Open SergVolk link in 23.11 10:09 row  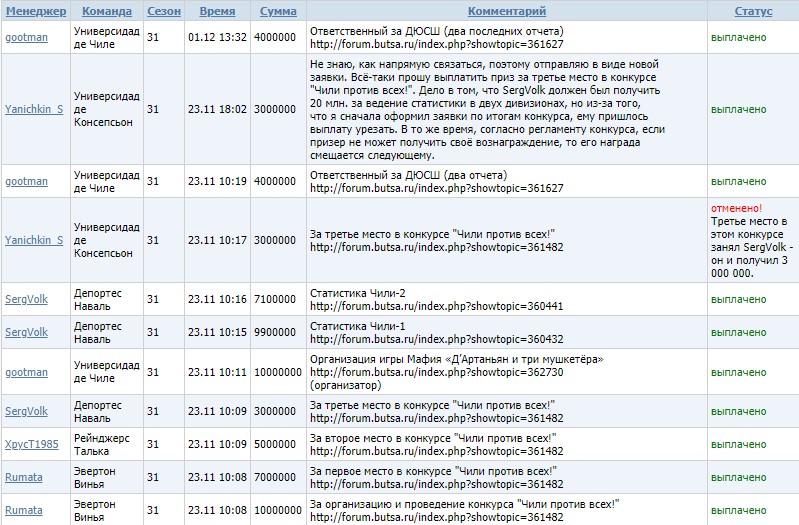point(26,411)
